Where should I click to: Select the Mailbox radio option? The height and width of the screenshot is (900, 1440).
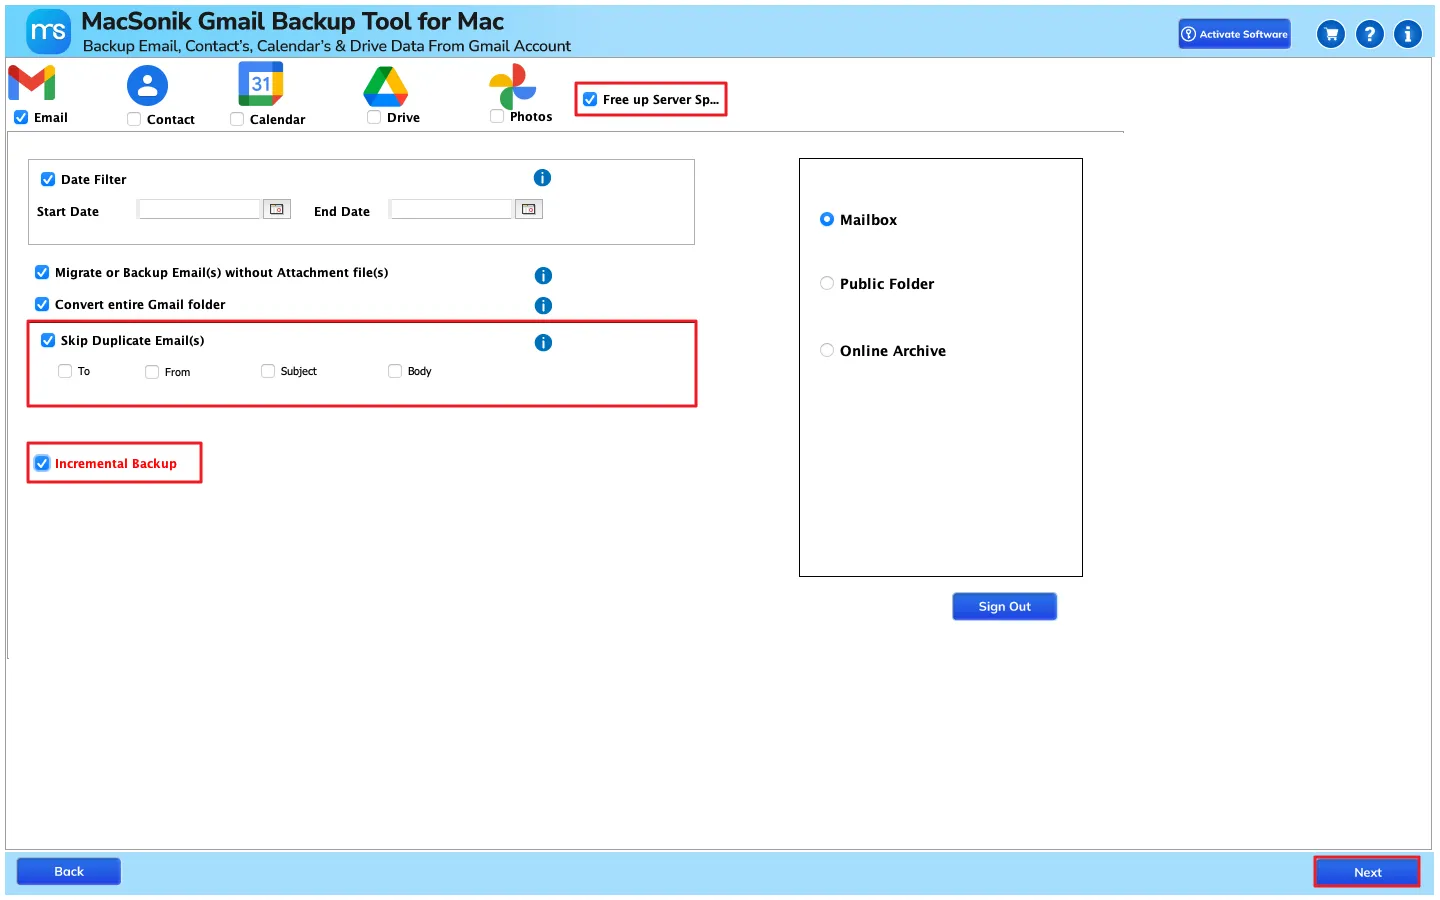click(827, 219)
